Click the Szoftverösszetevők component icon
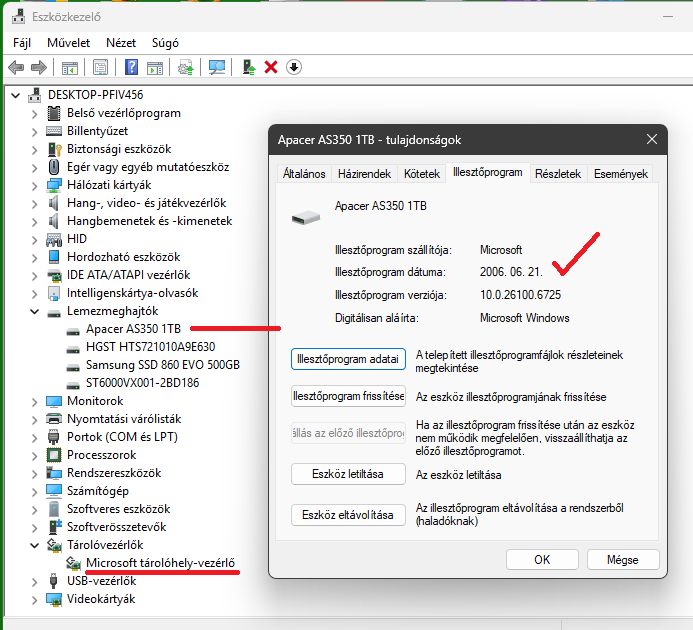 click(54, 527)
